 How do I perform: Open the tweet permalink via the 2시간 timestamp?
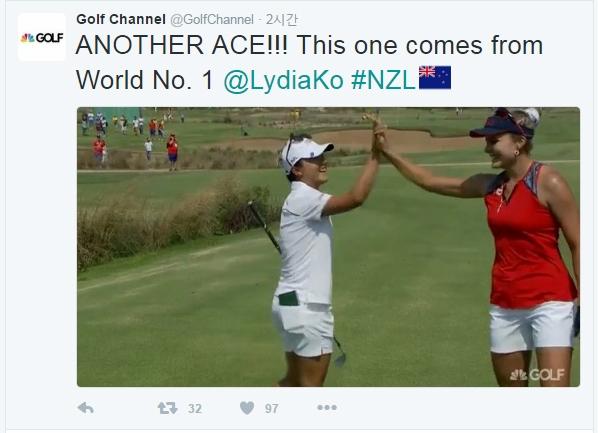tap(281, 20)
